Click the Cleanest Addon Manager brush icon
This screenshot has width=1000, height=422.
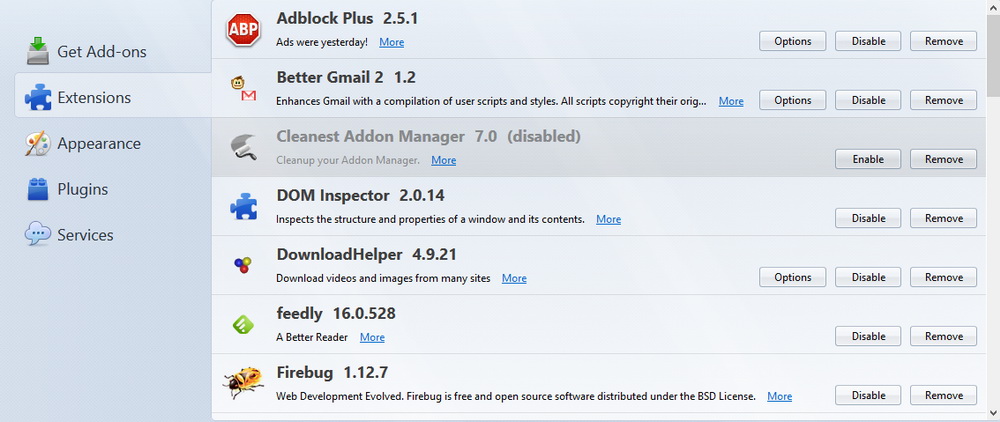pyautogui.click(x=243, y=147)
